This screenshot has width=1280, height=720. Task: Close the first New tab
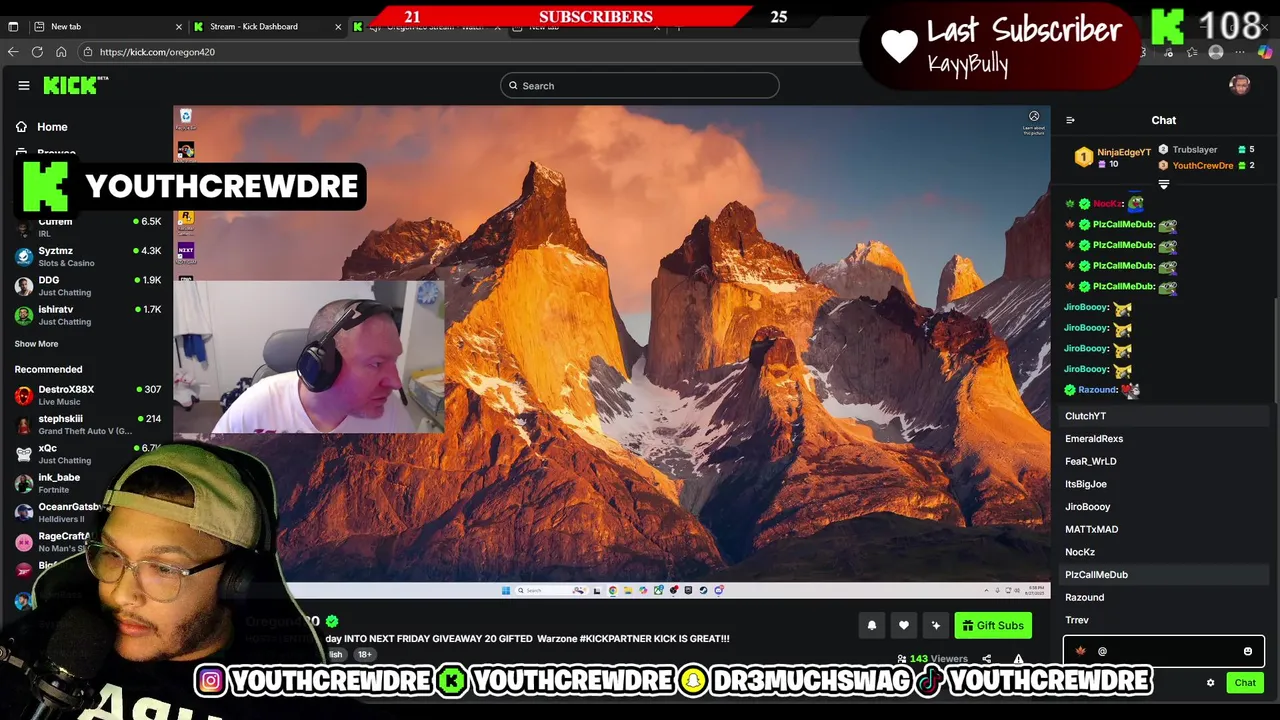point(179,27)
